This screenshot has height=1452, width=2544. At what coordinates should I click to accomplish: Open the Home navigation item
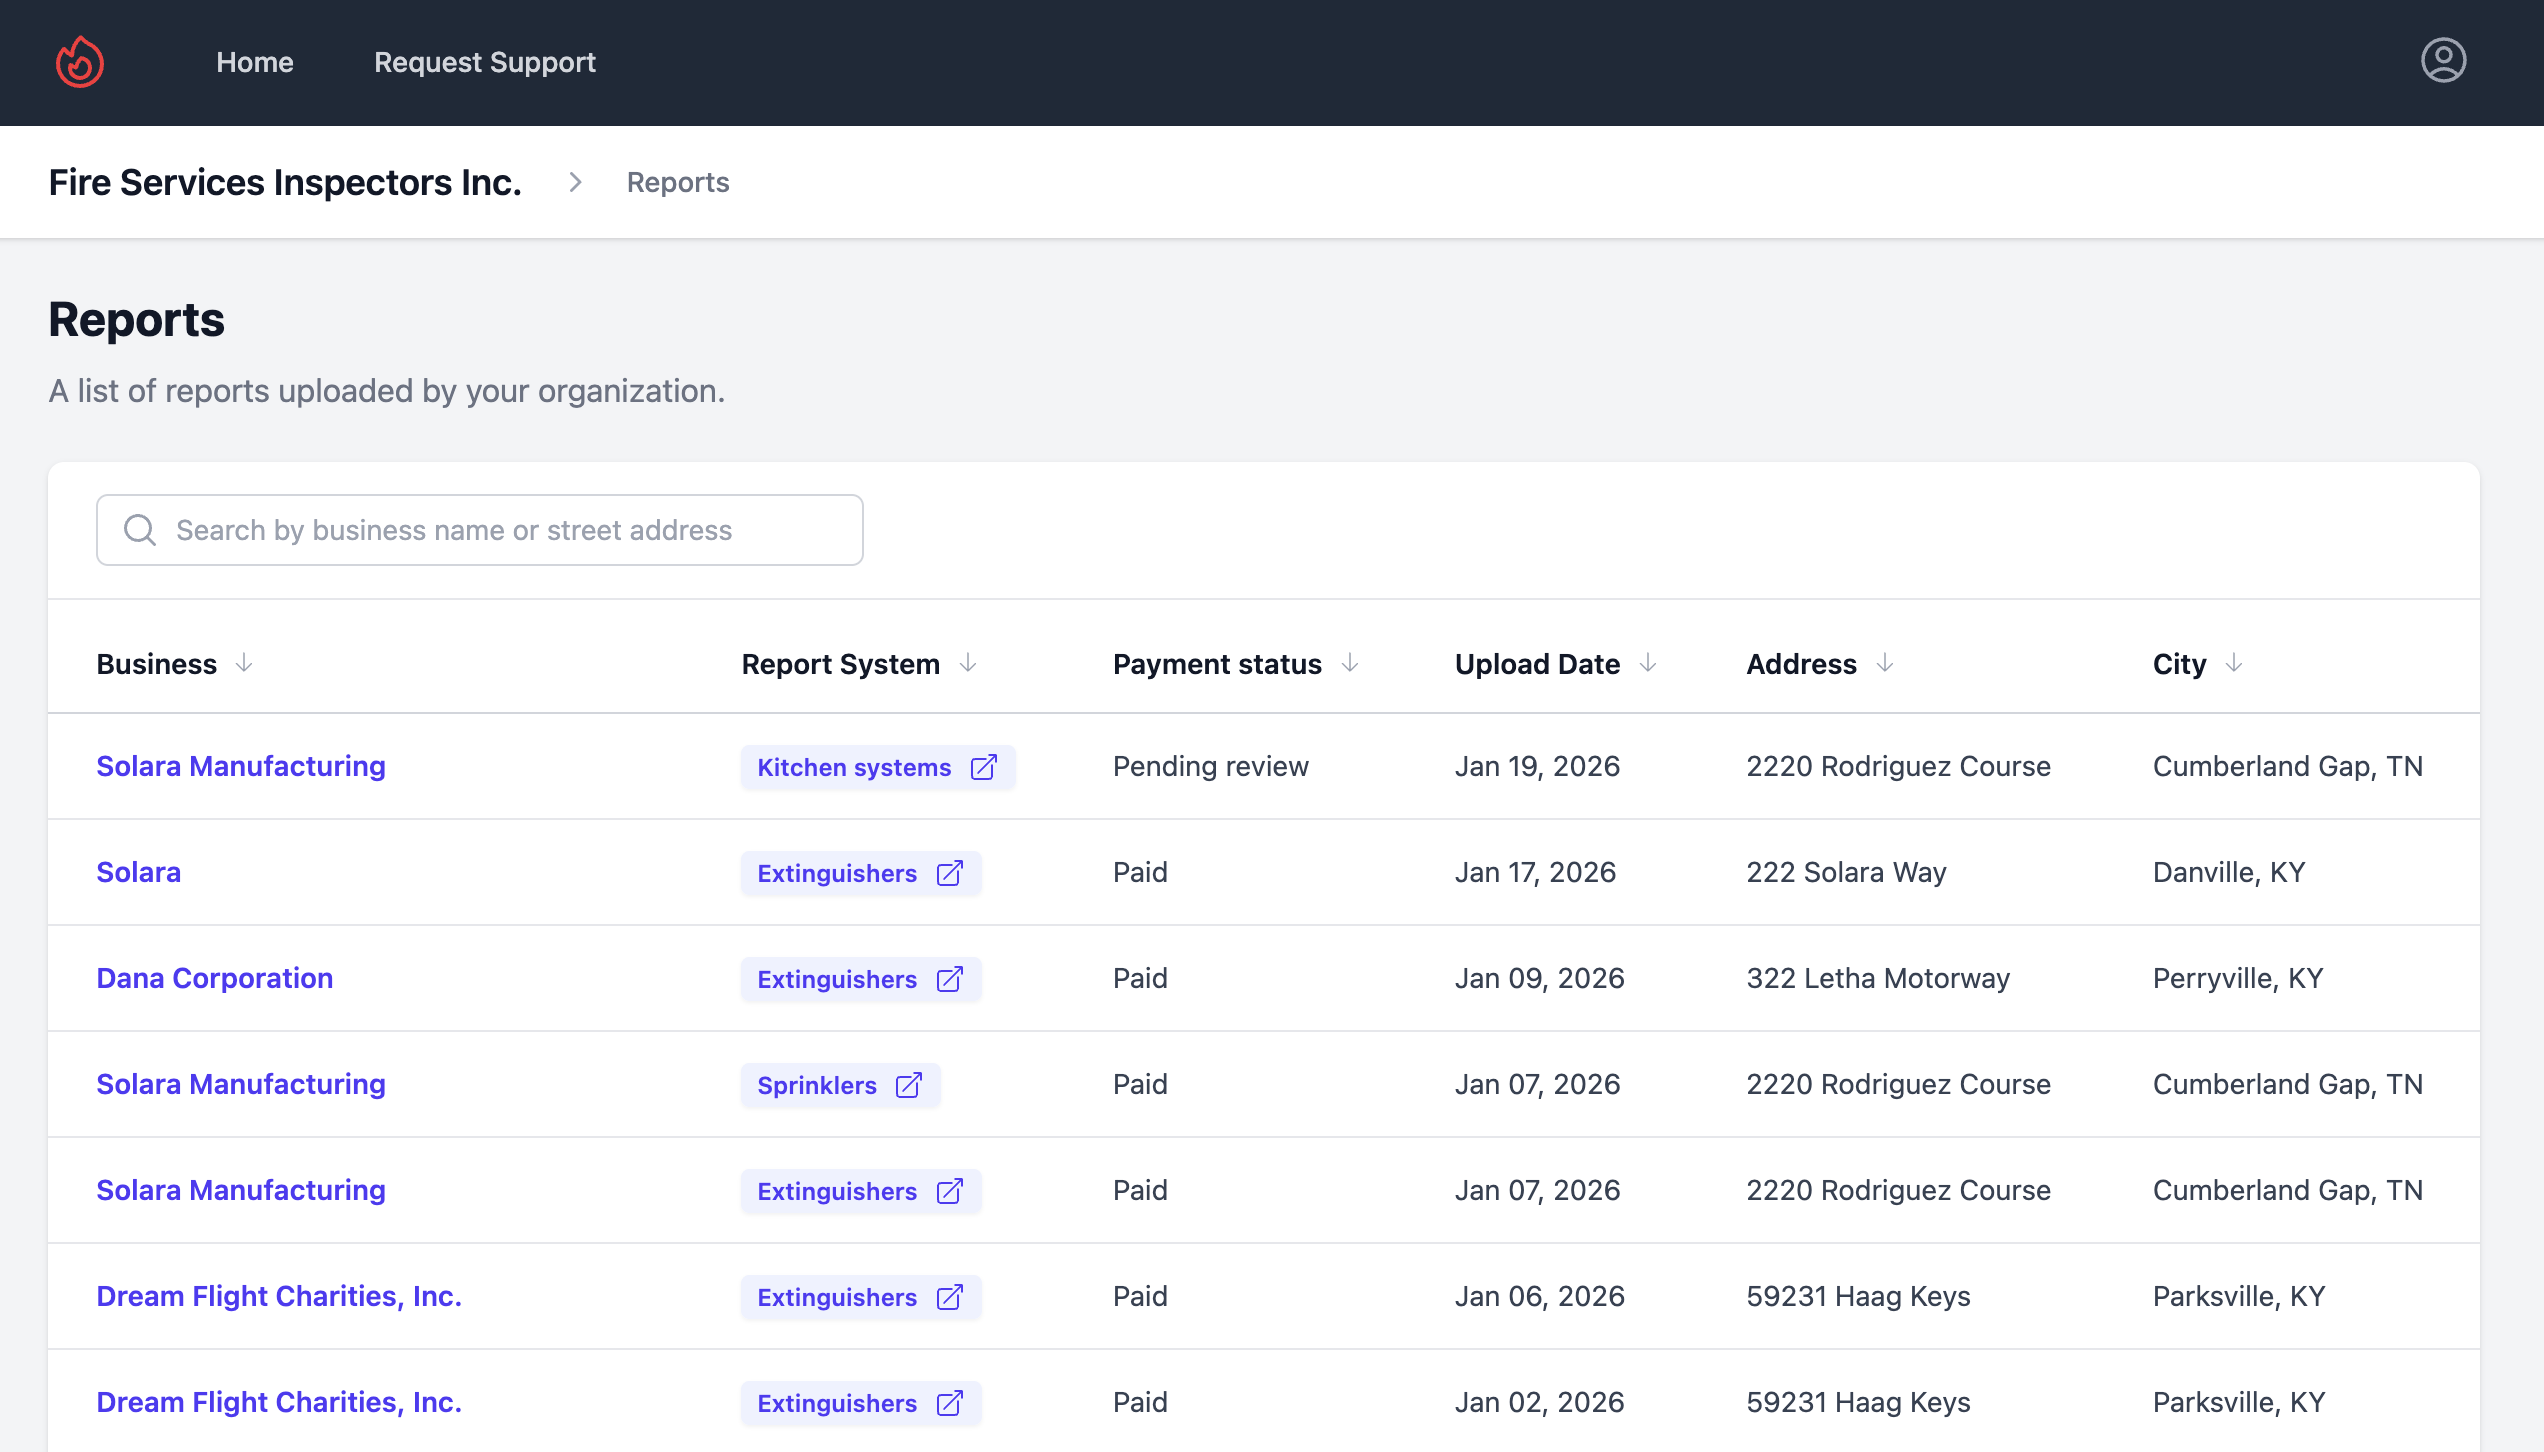coord(254,62)
